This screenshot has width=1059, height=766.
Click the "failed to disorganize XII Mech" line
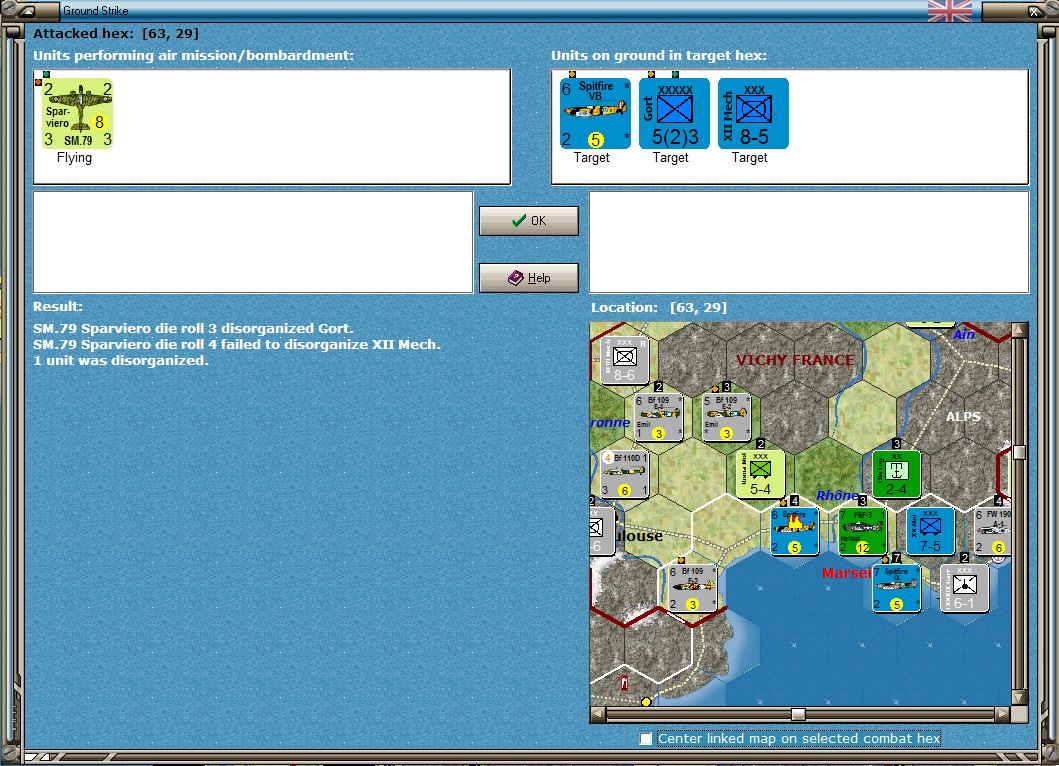coord(236,344)
